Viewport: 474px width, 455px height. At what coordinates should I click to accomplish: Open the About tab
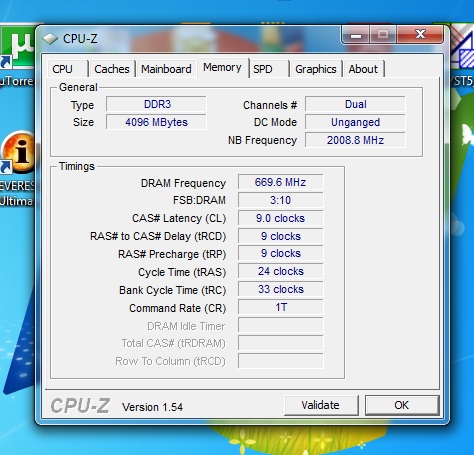pyautogui.click(x=363, y=69)
